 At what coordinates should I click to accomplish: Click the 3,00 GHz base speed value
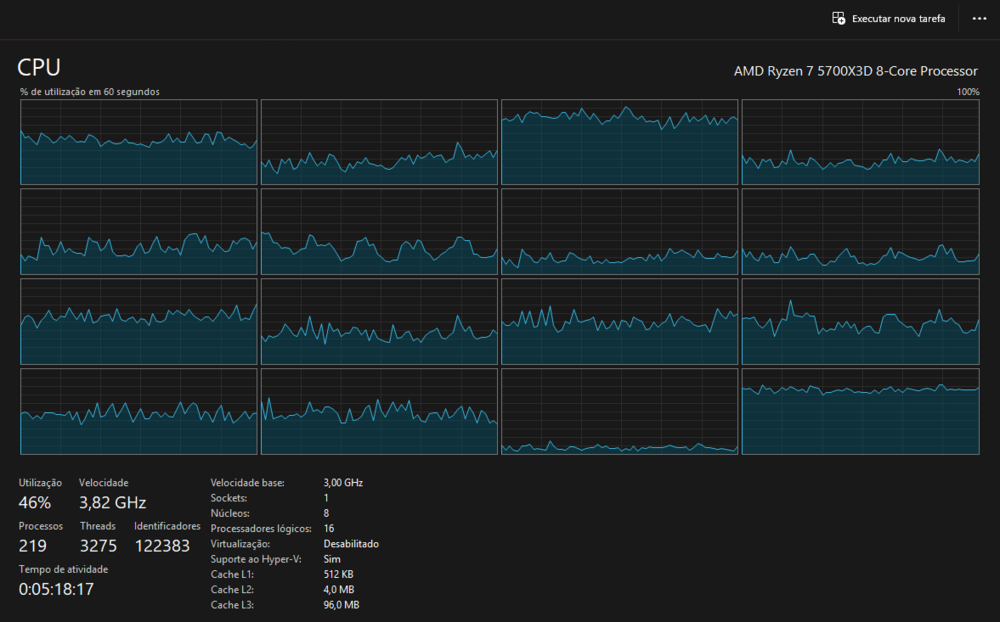(343, 483)
